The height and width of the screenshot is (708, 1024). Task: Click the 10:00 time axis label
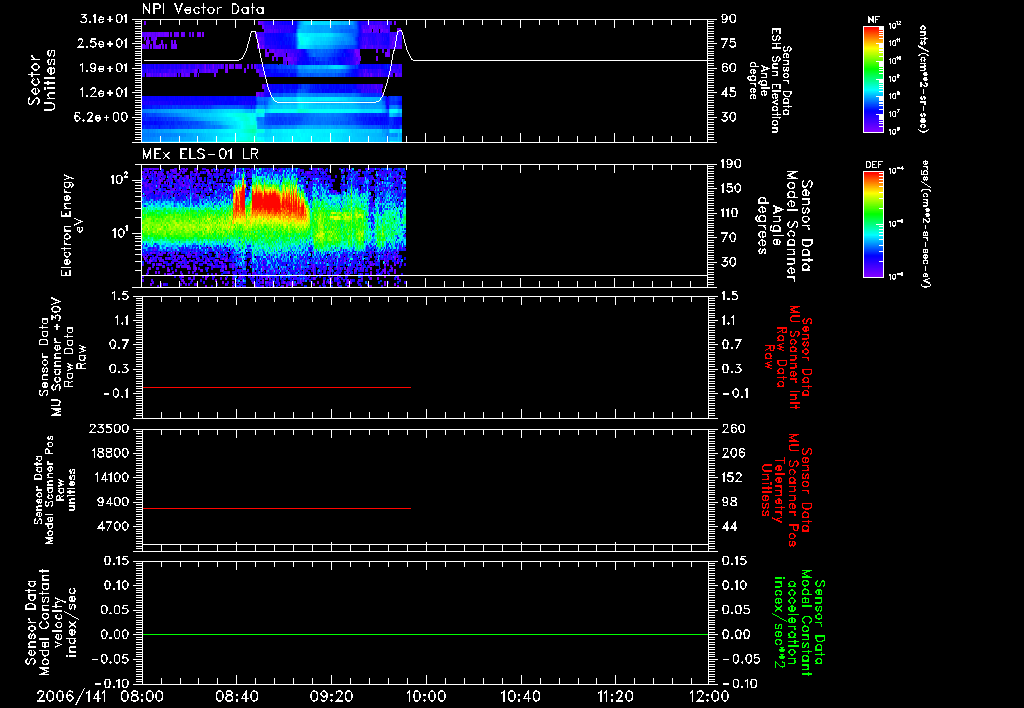pos(426,696)
